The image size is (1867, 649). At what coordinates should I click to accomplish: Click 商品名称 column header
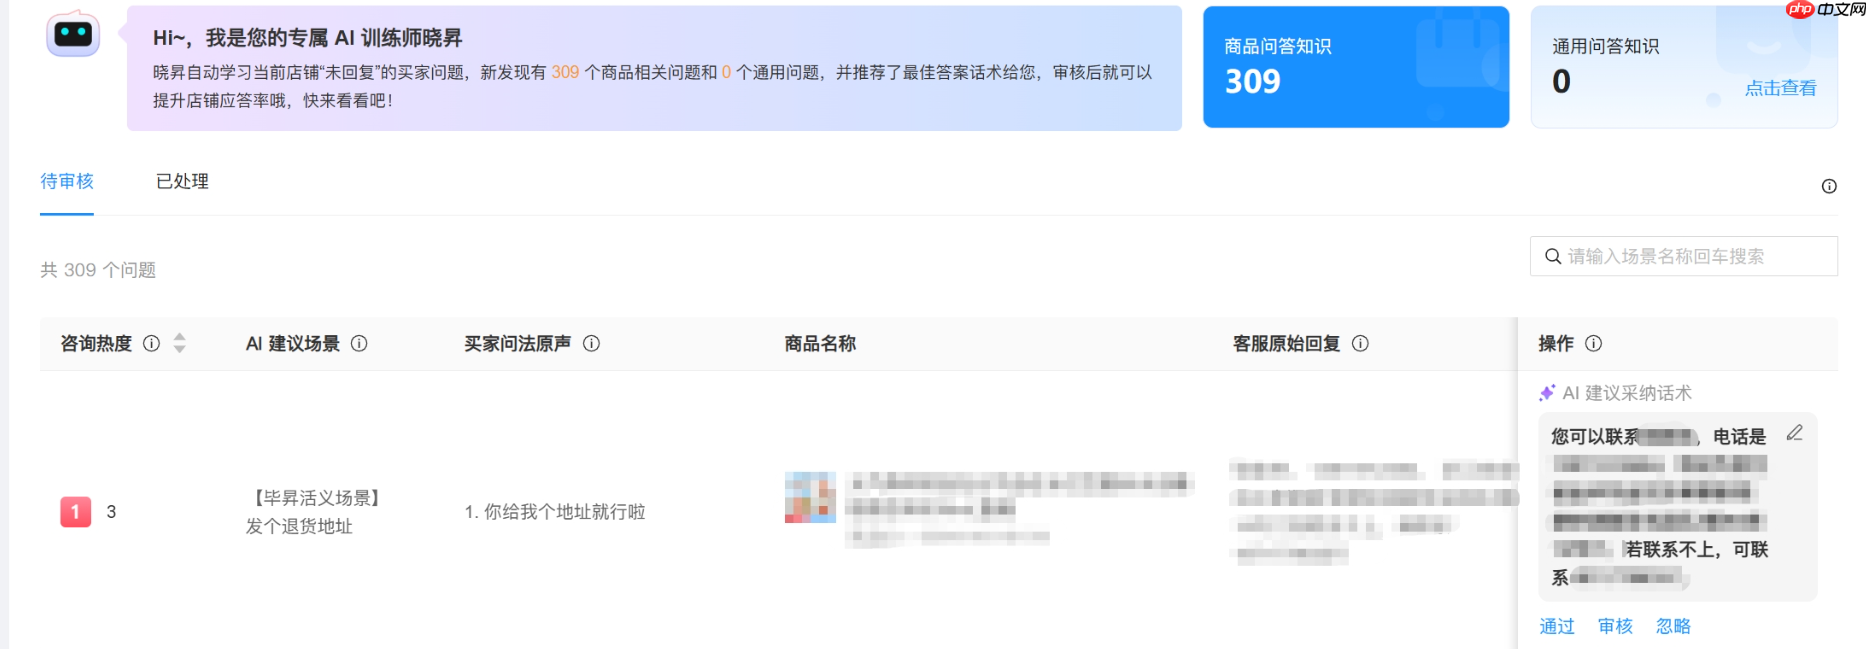820,343
